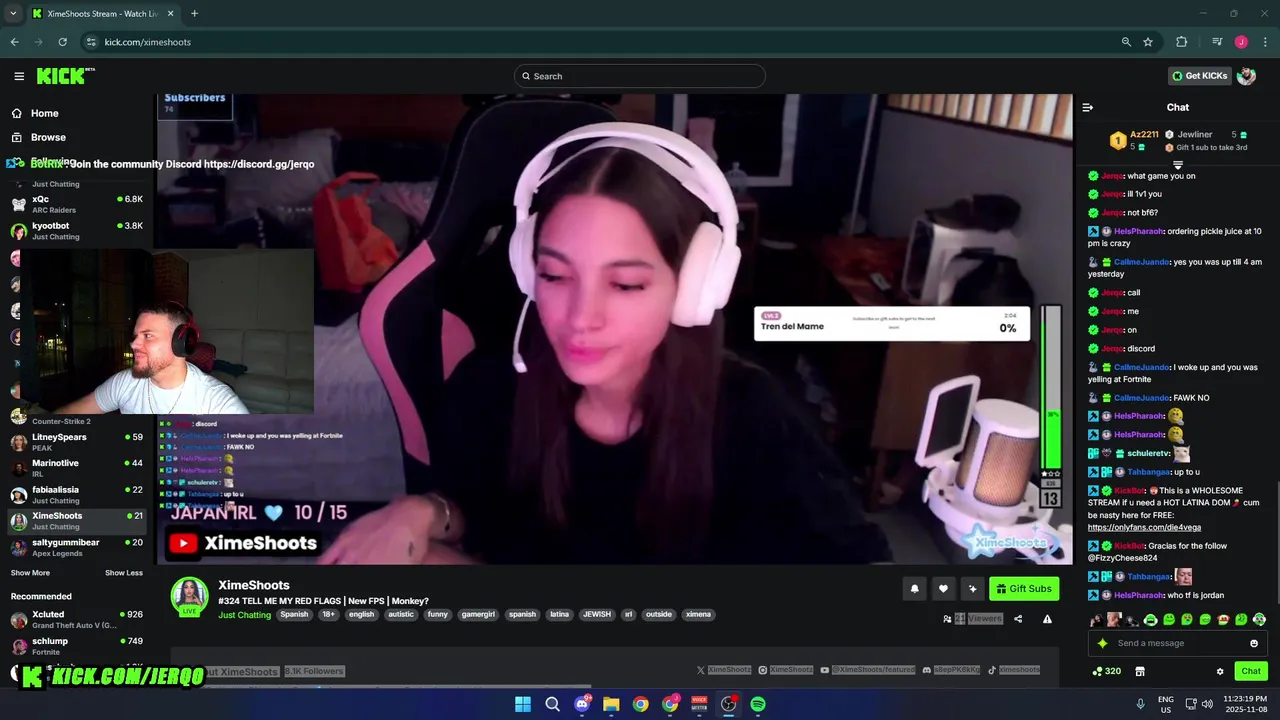
Task: Select the 18+ tag
Action: click(328, 614)
